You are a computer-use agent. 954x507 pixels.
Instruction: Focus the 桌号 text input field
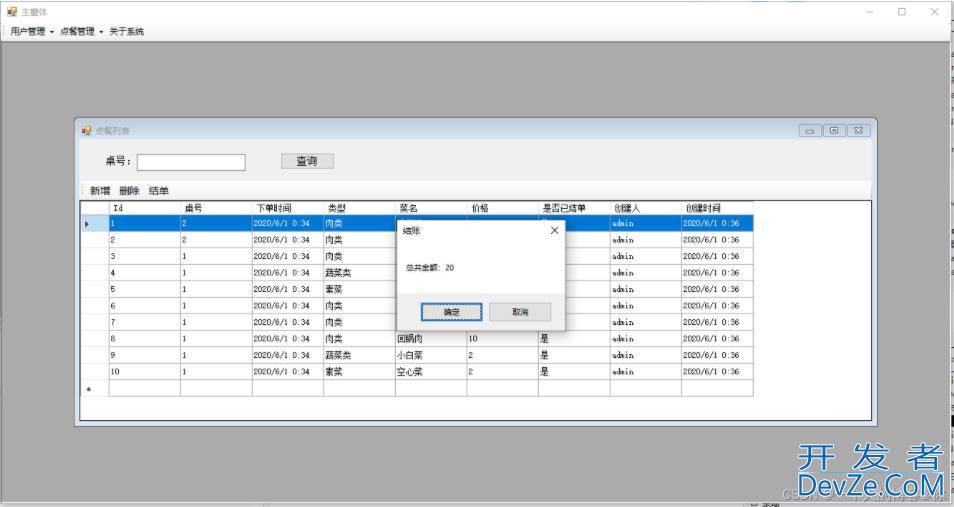(191, 162)
